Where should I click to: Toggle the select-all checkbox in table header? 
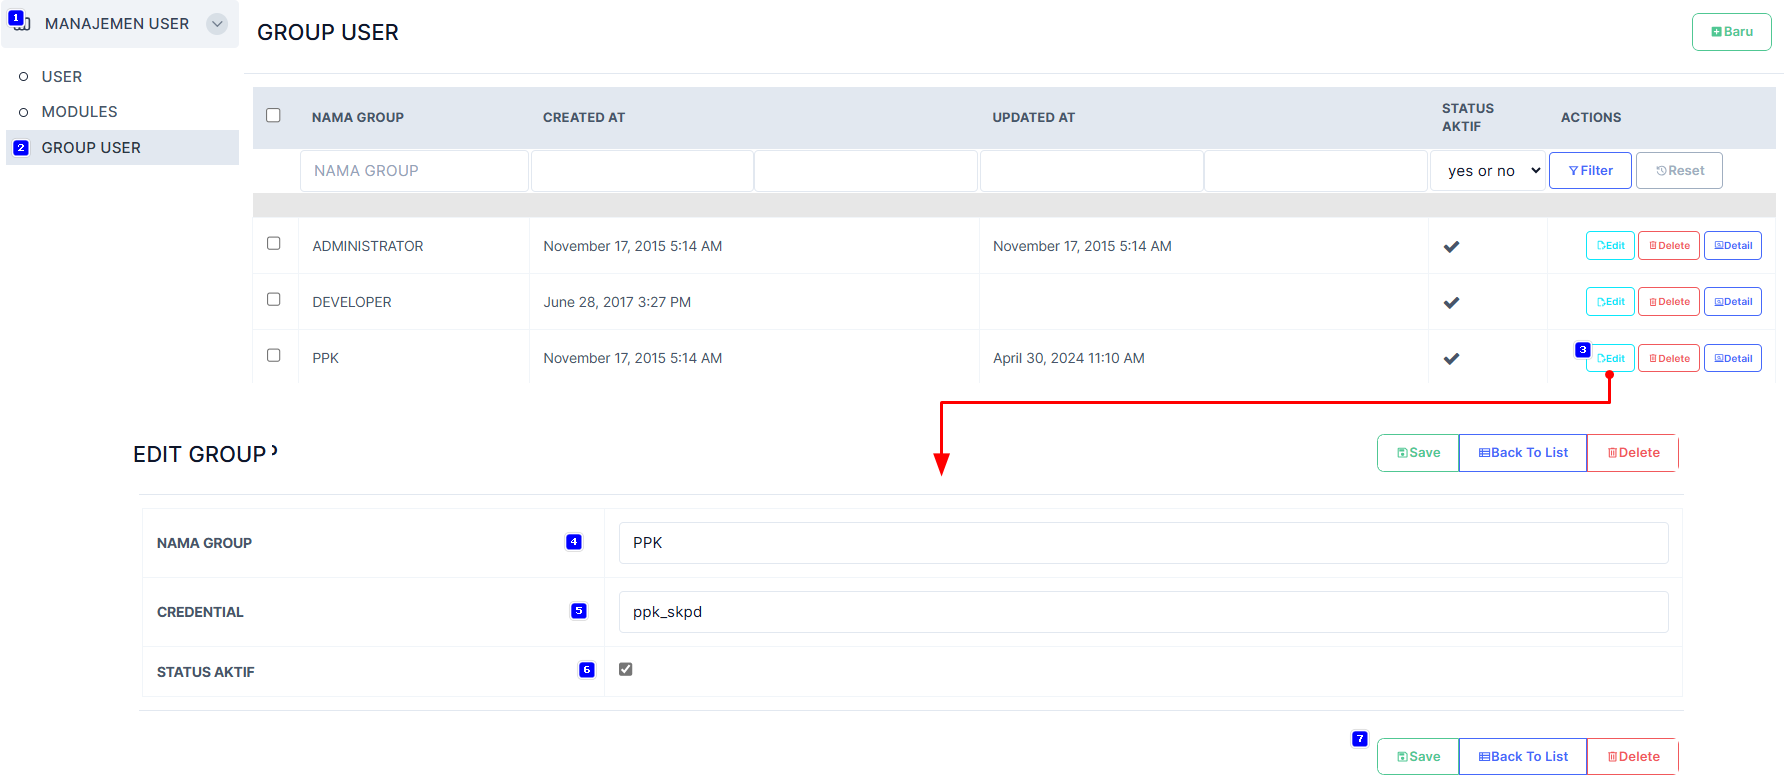[273, 115]
